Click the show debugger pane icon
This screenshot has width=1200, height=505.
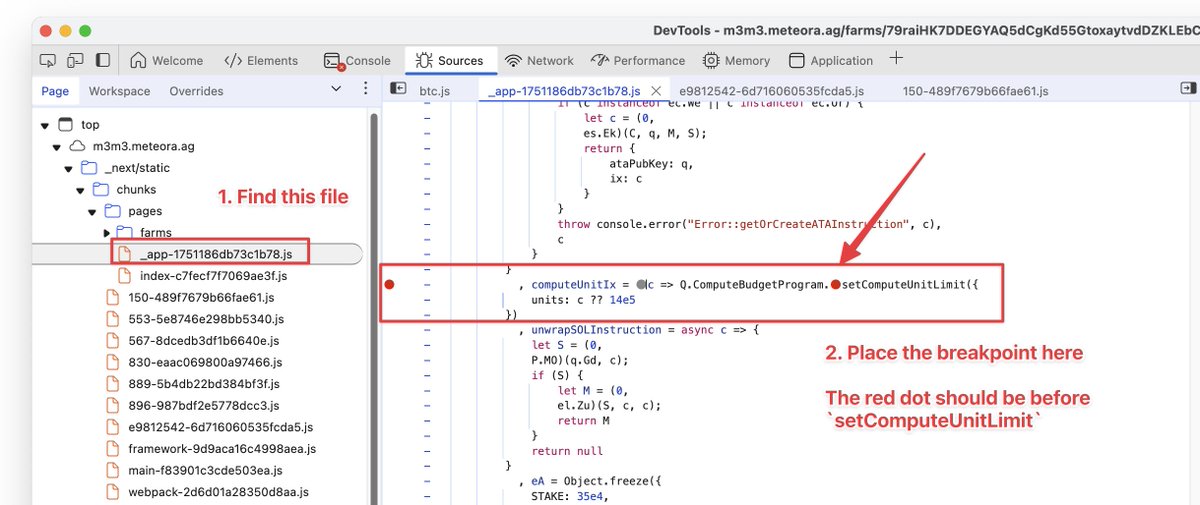[x=1189, y=90]
